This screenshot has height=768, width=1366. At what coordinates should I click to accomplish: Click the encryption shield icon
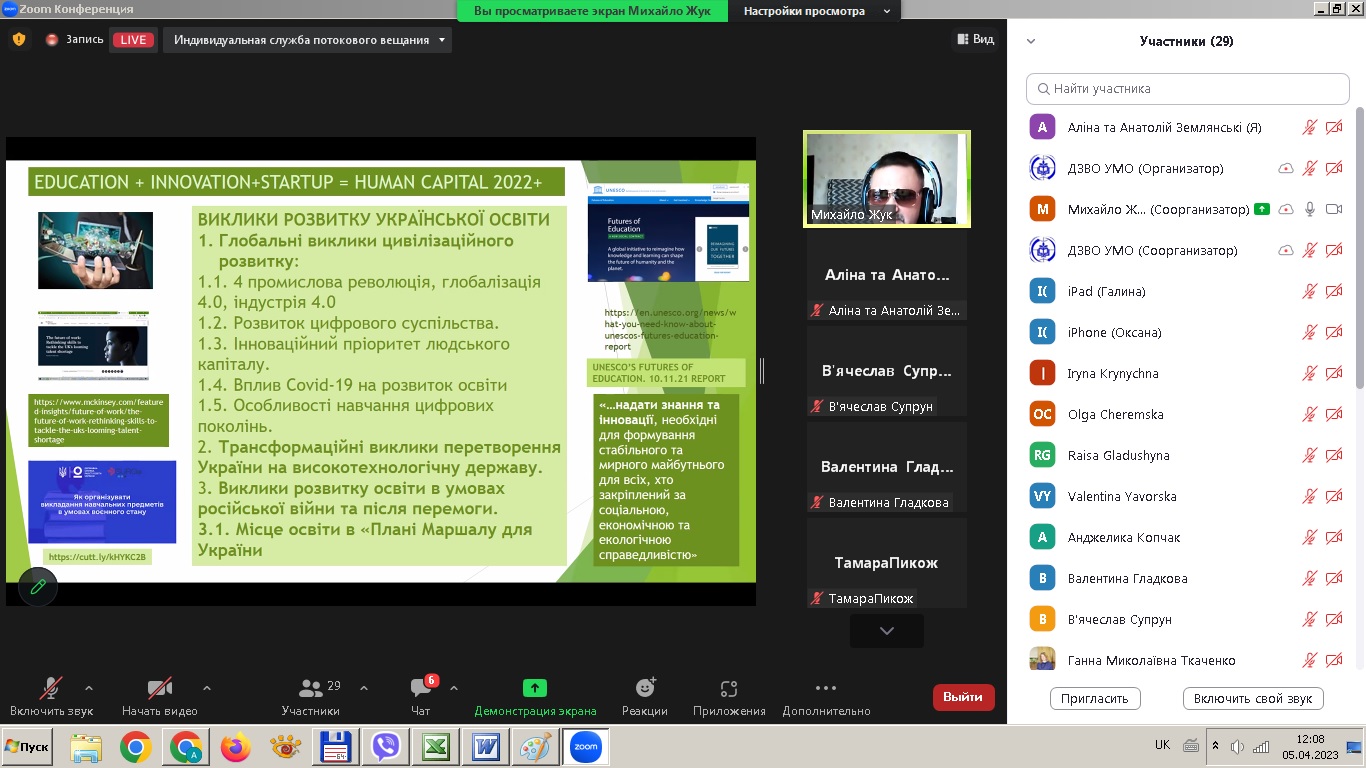pos(19,40)
